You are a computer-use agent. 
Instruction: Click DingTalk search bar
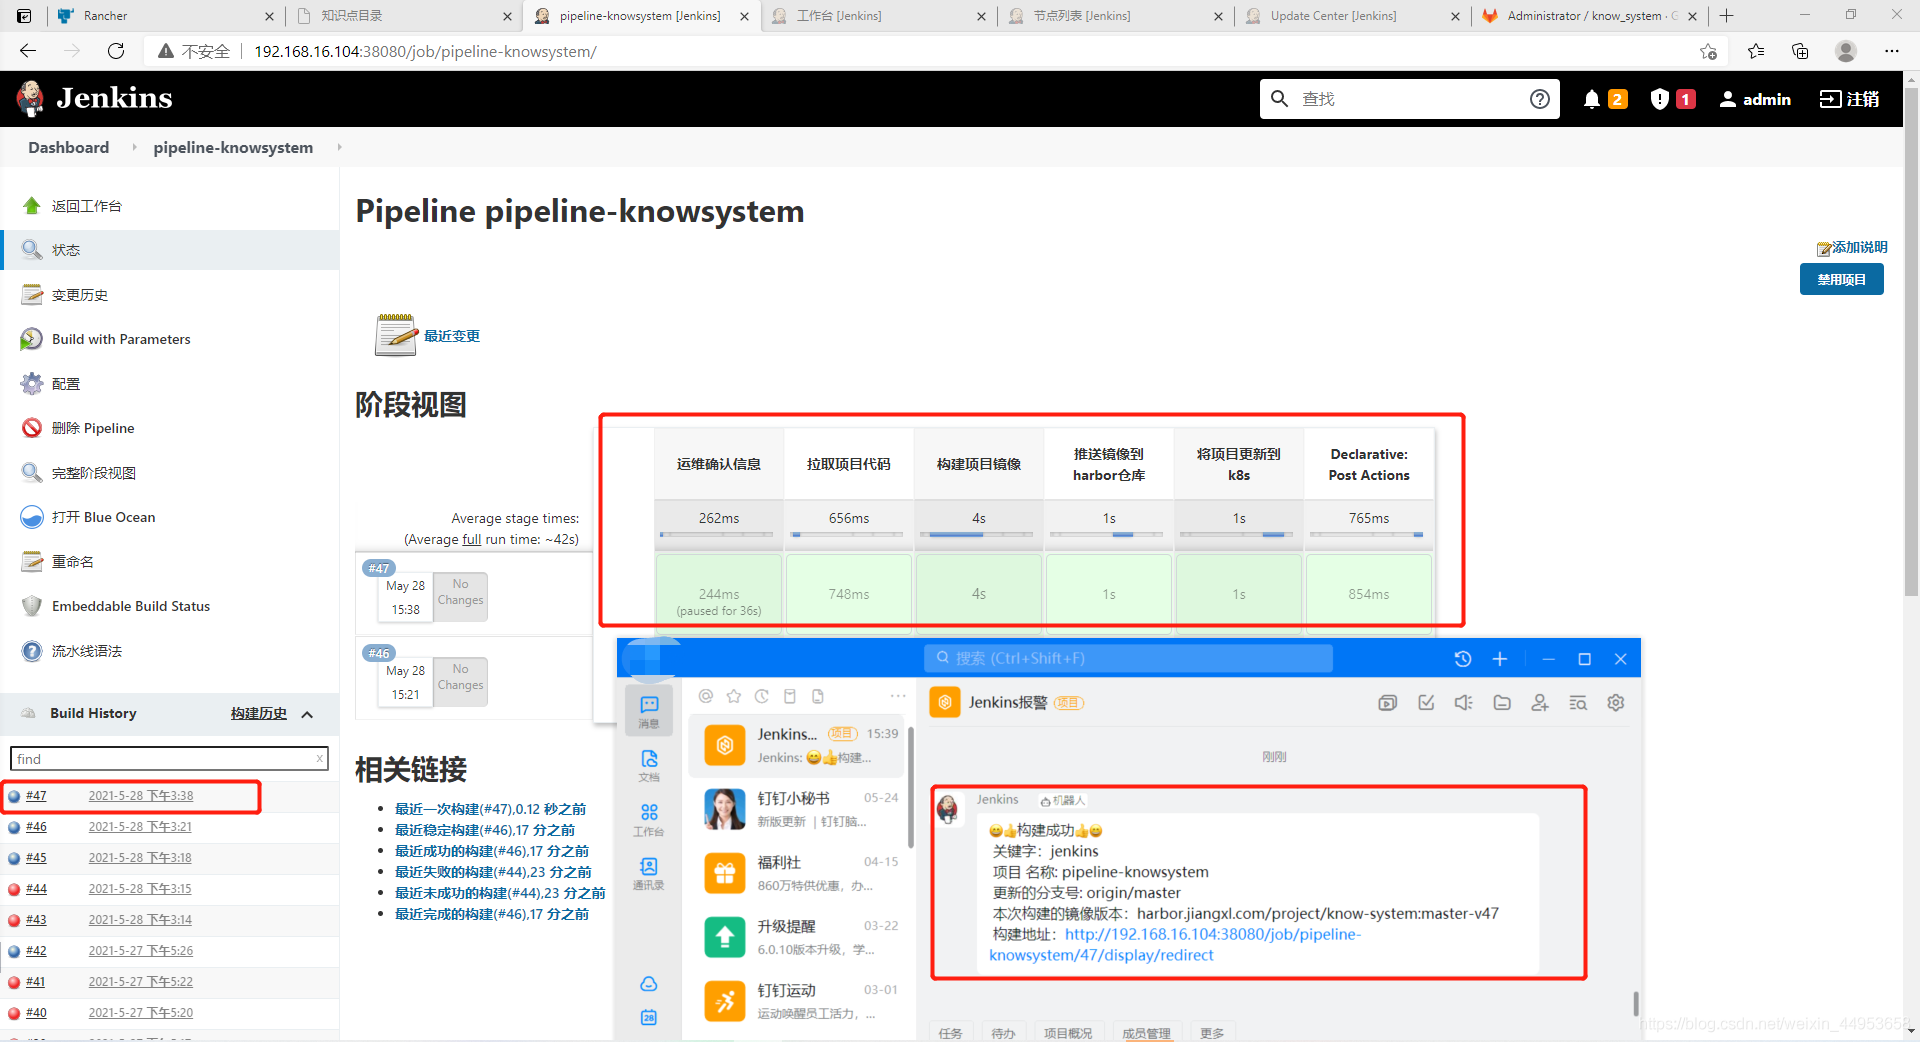point(1128,658)
